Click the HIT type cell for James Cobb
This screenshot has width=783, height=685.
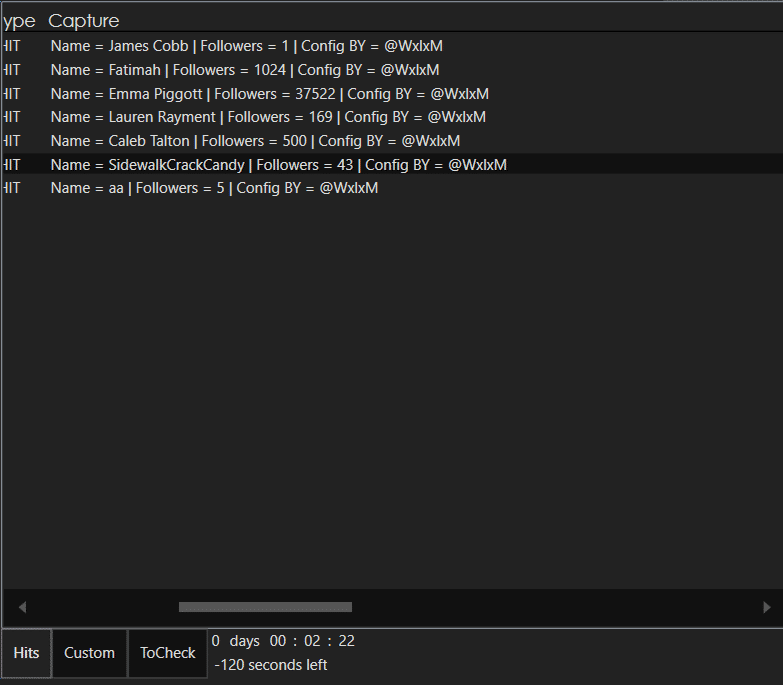pyautogui.click(x=11, y=46)
